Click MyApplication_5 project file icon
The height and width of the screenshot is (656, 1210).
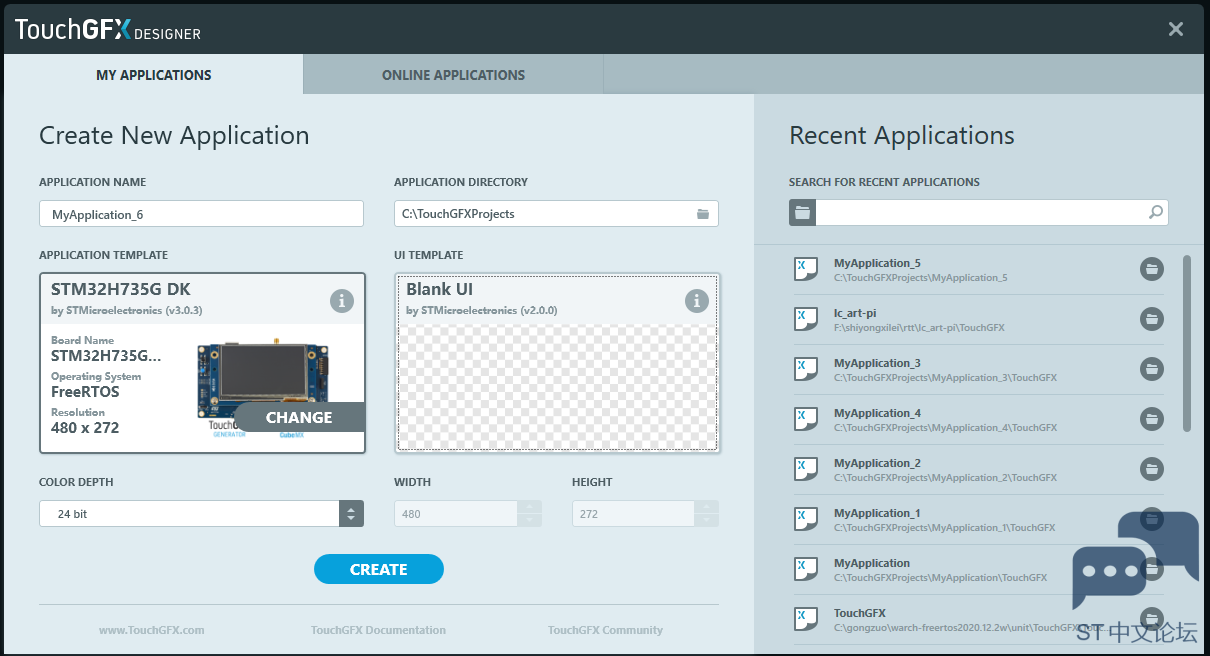point(806,269)
